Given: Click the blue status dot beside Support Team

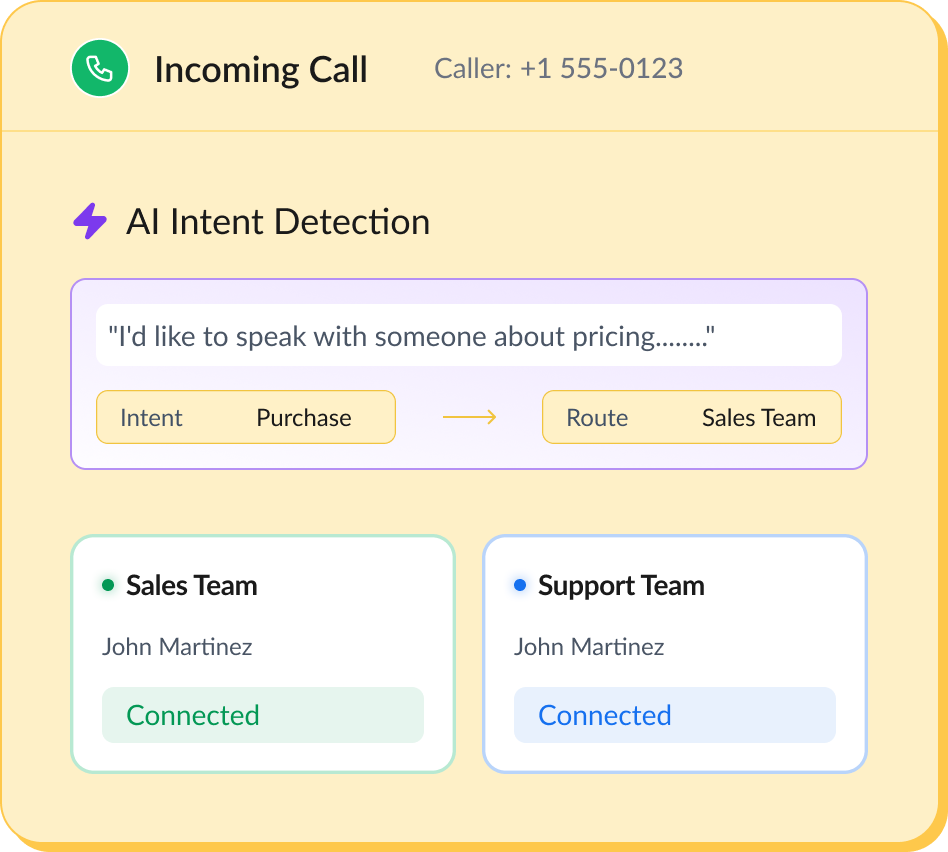Looking at the screenshot, I should click(520, 586).
